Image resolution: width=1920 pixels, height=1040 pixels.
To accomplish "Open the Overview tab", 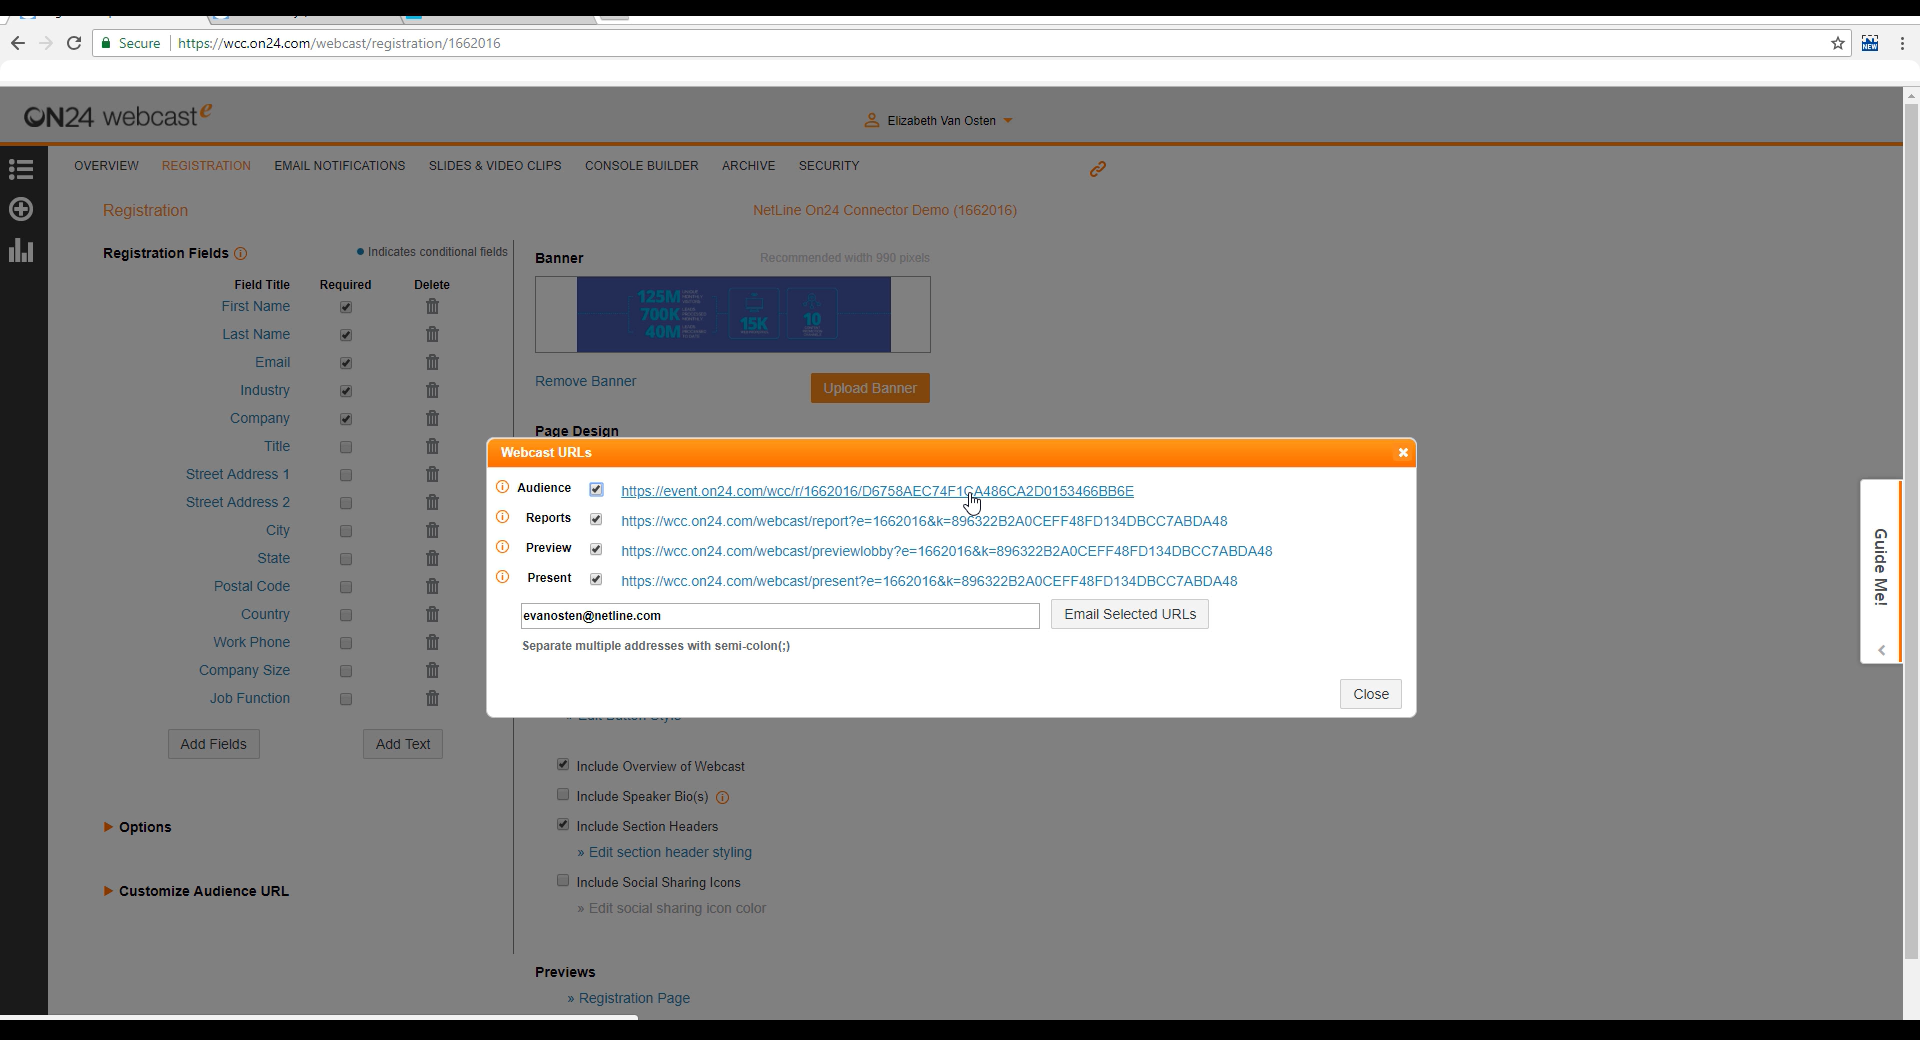I will click(106, 166).
